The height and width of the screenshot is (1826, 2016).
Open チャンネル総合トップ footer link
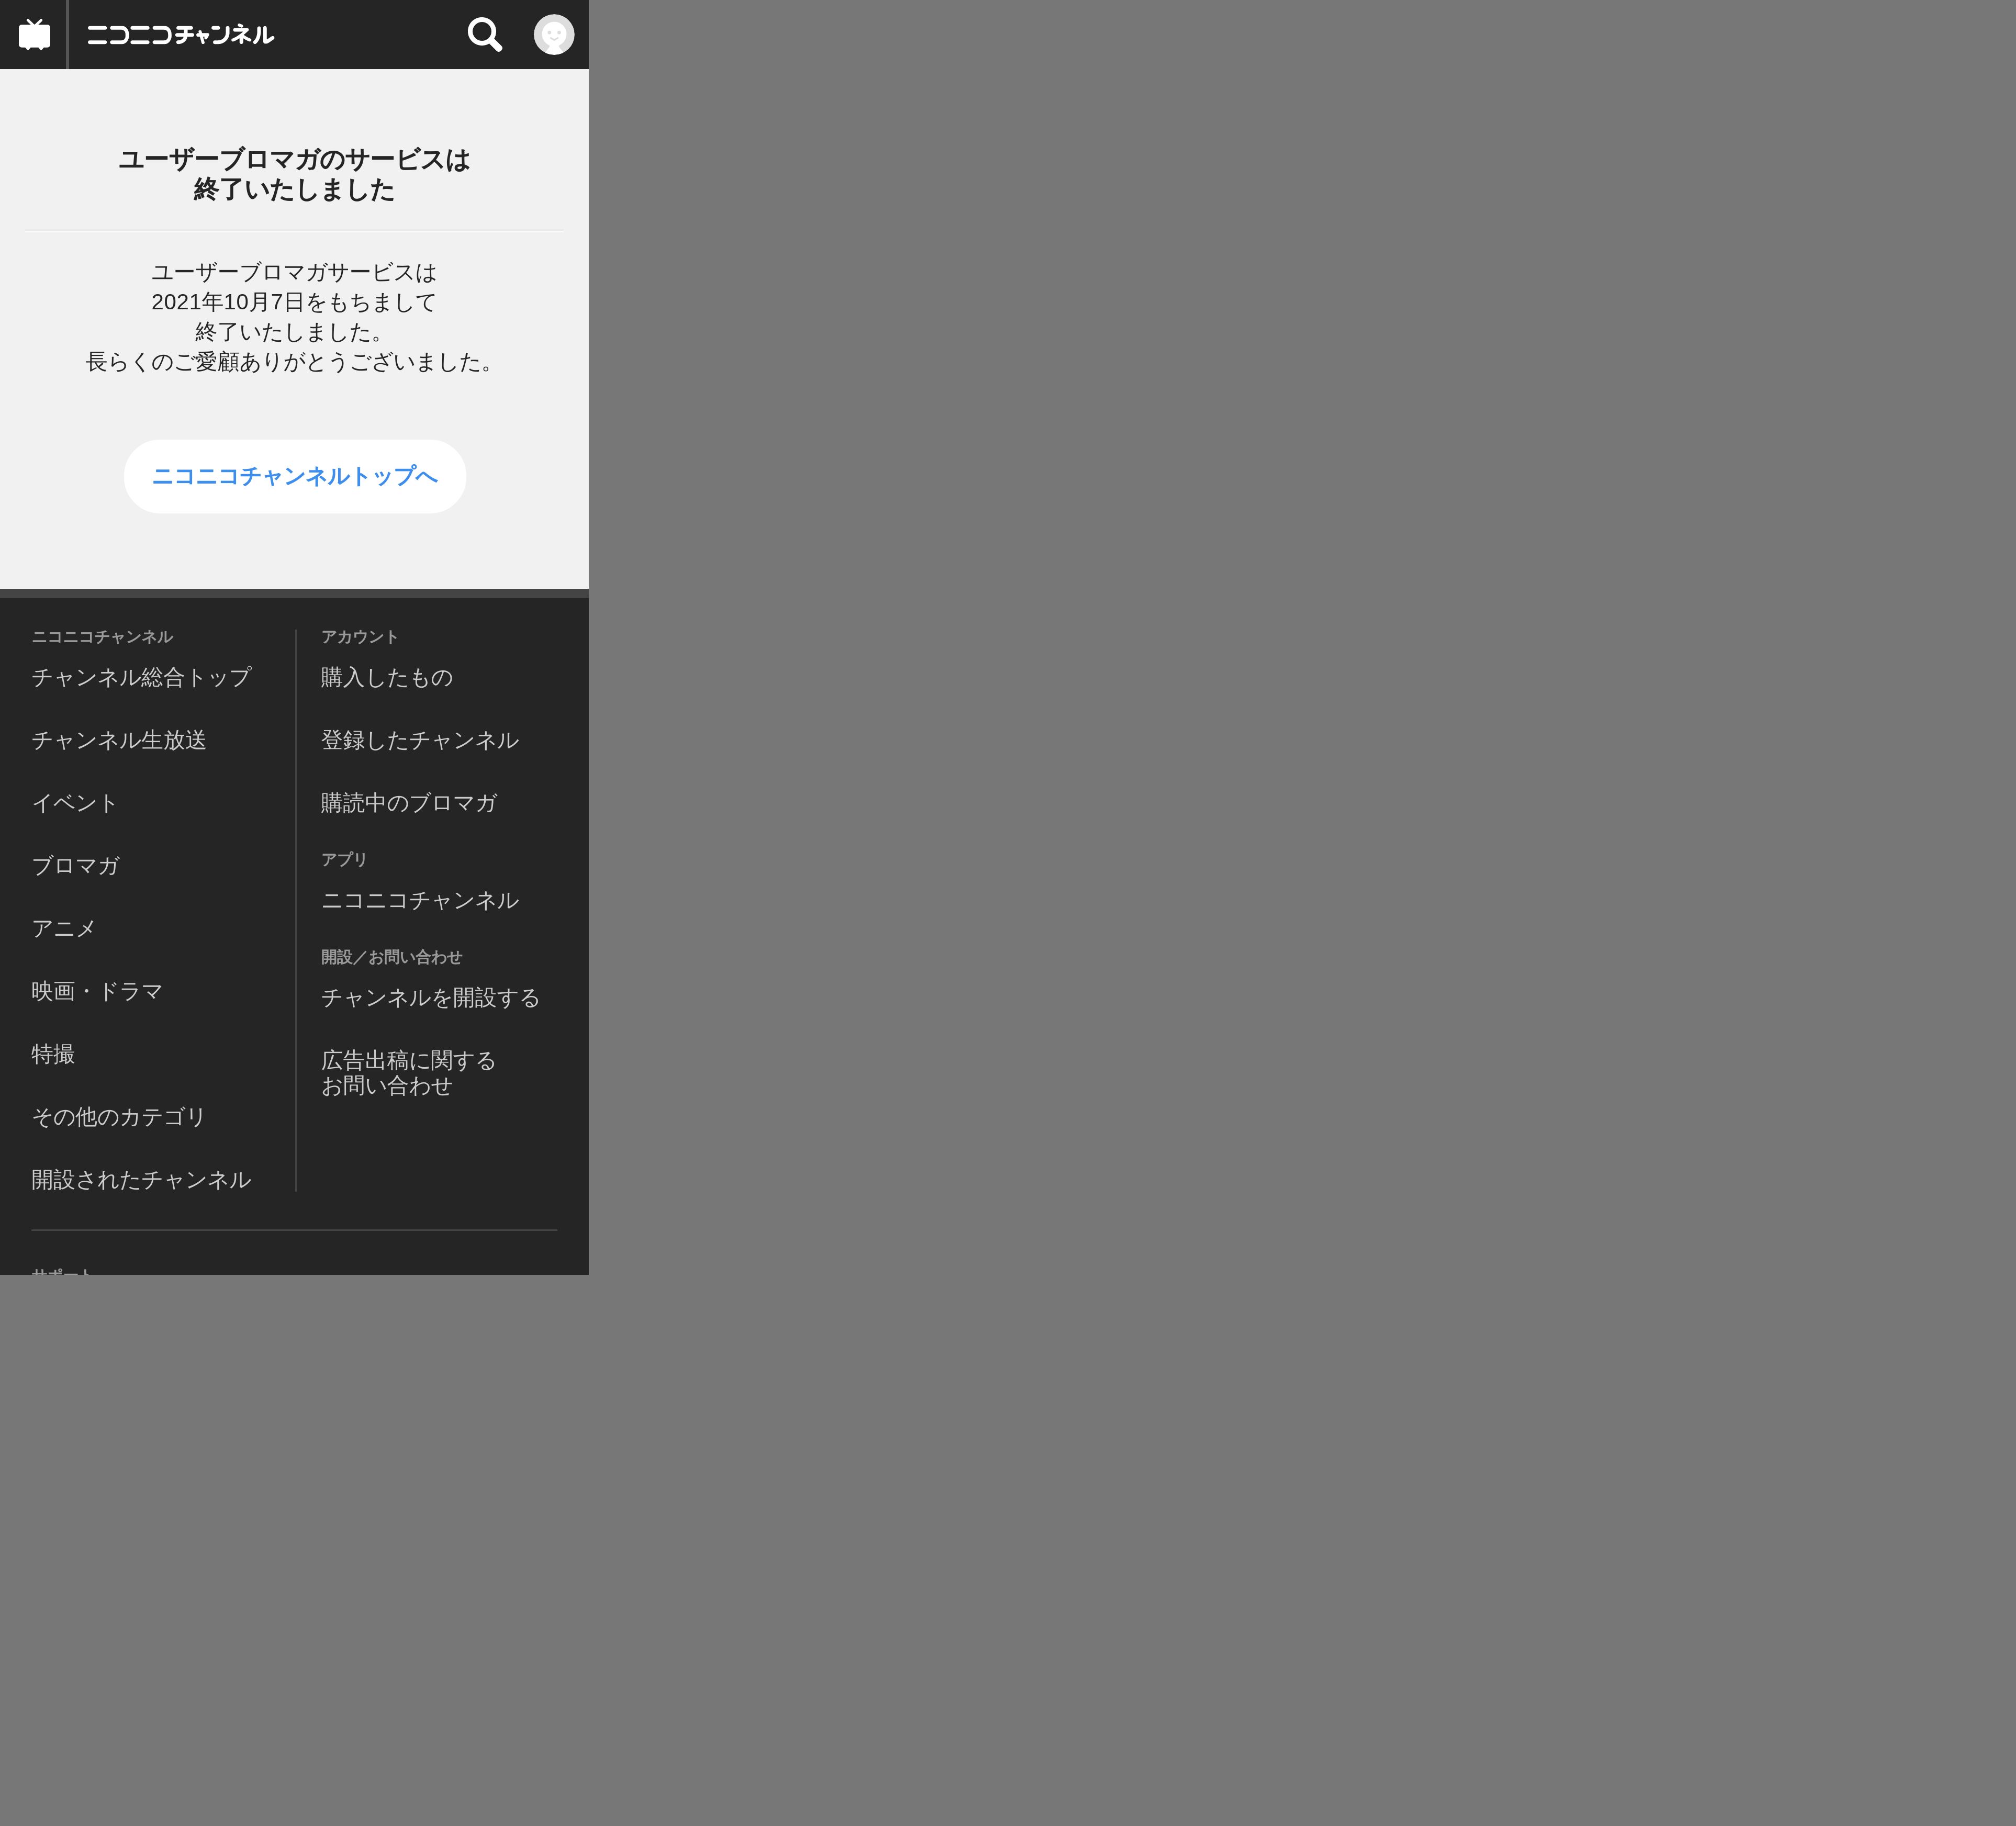(x=141, y=677)
